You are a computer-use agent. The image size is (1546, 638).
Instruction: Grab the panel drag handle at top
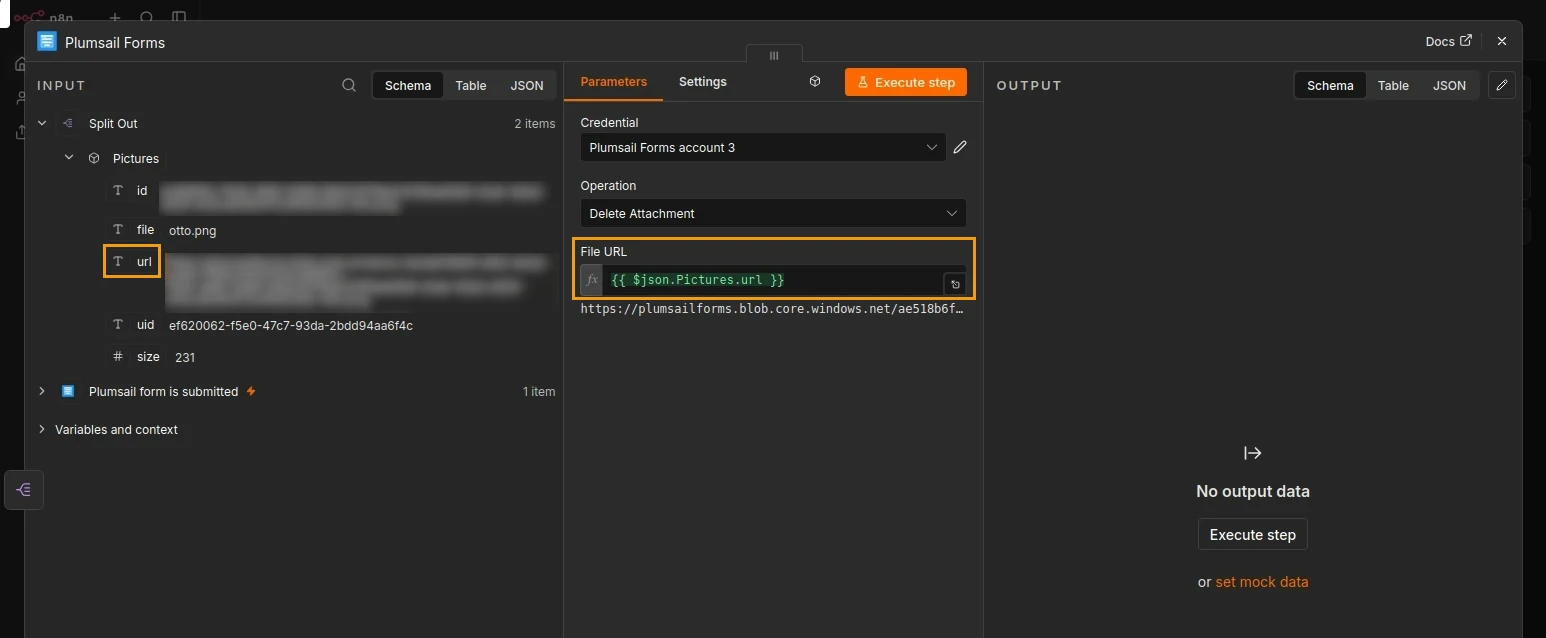(x=774, y=56)
